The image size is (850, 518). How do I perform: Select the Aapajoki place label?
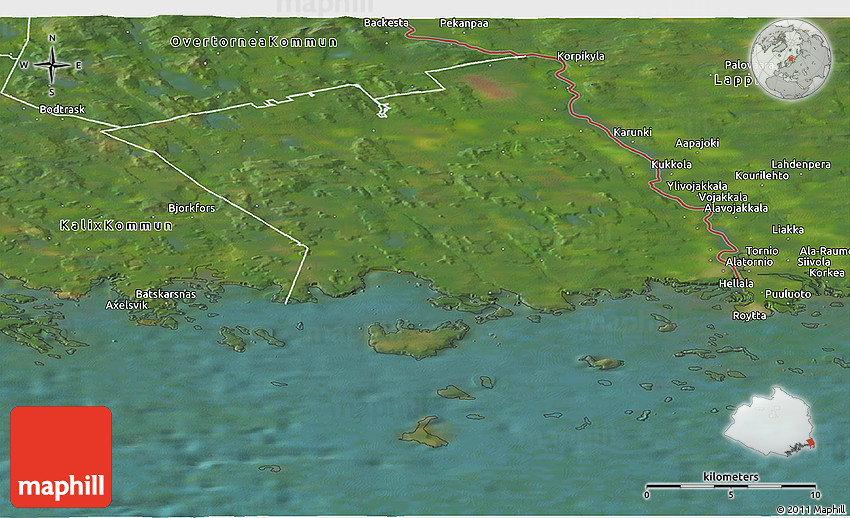[x=697, y=143]
